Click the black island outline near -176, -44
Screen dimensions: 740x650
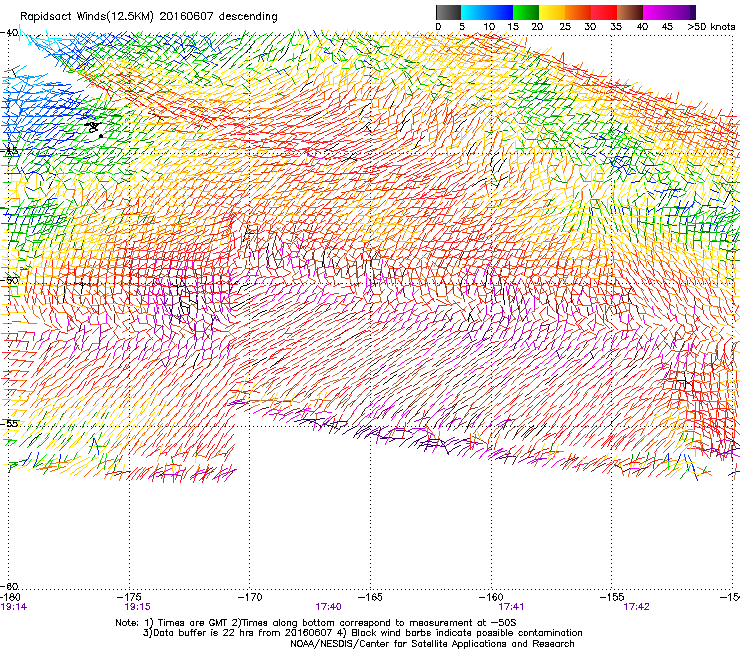pyautogui.click(x=94, y=127)
